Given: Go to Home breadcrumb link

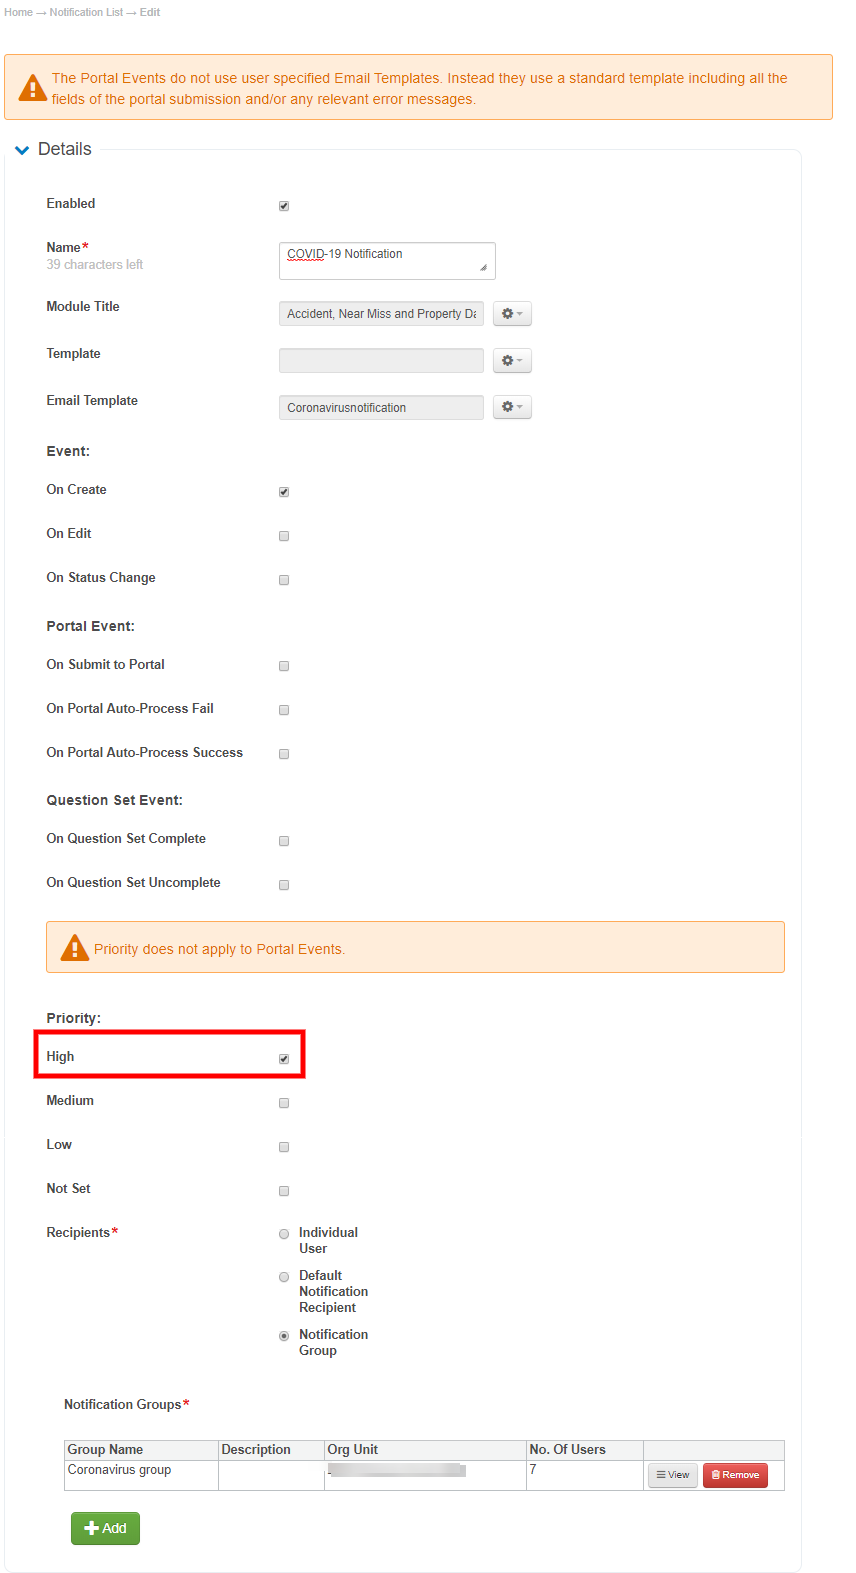Looking at the screenshot, I should point(18,12).
